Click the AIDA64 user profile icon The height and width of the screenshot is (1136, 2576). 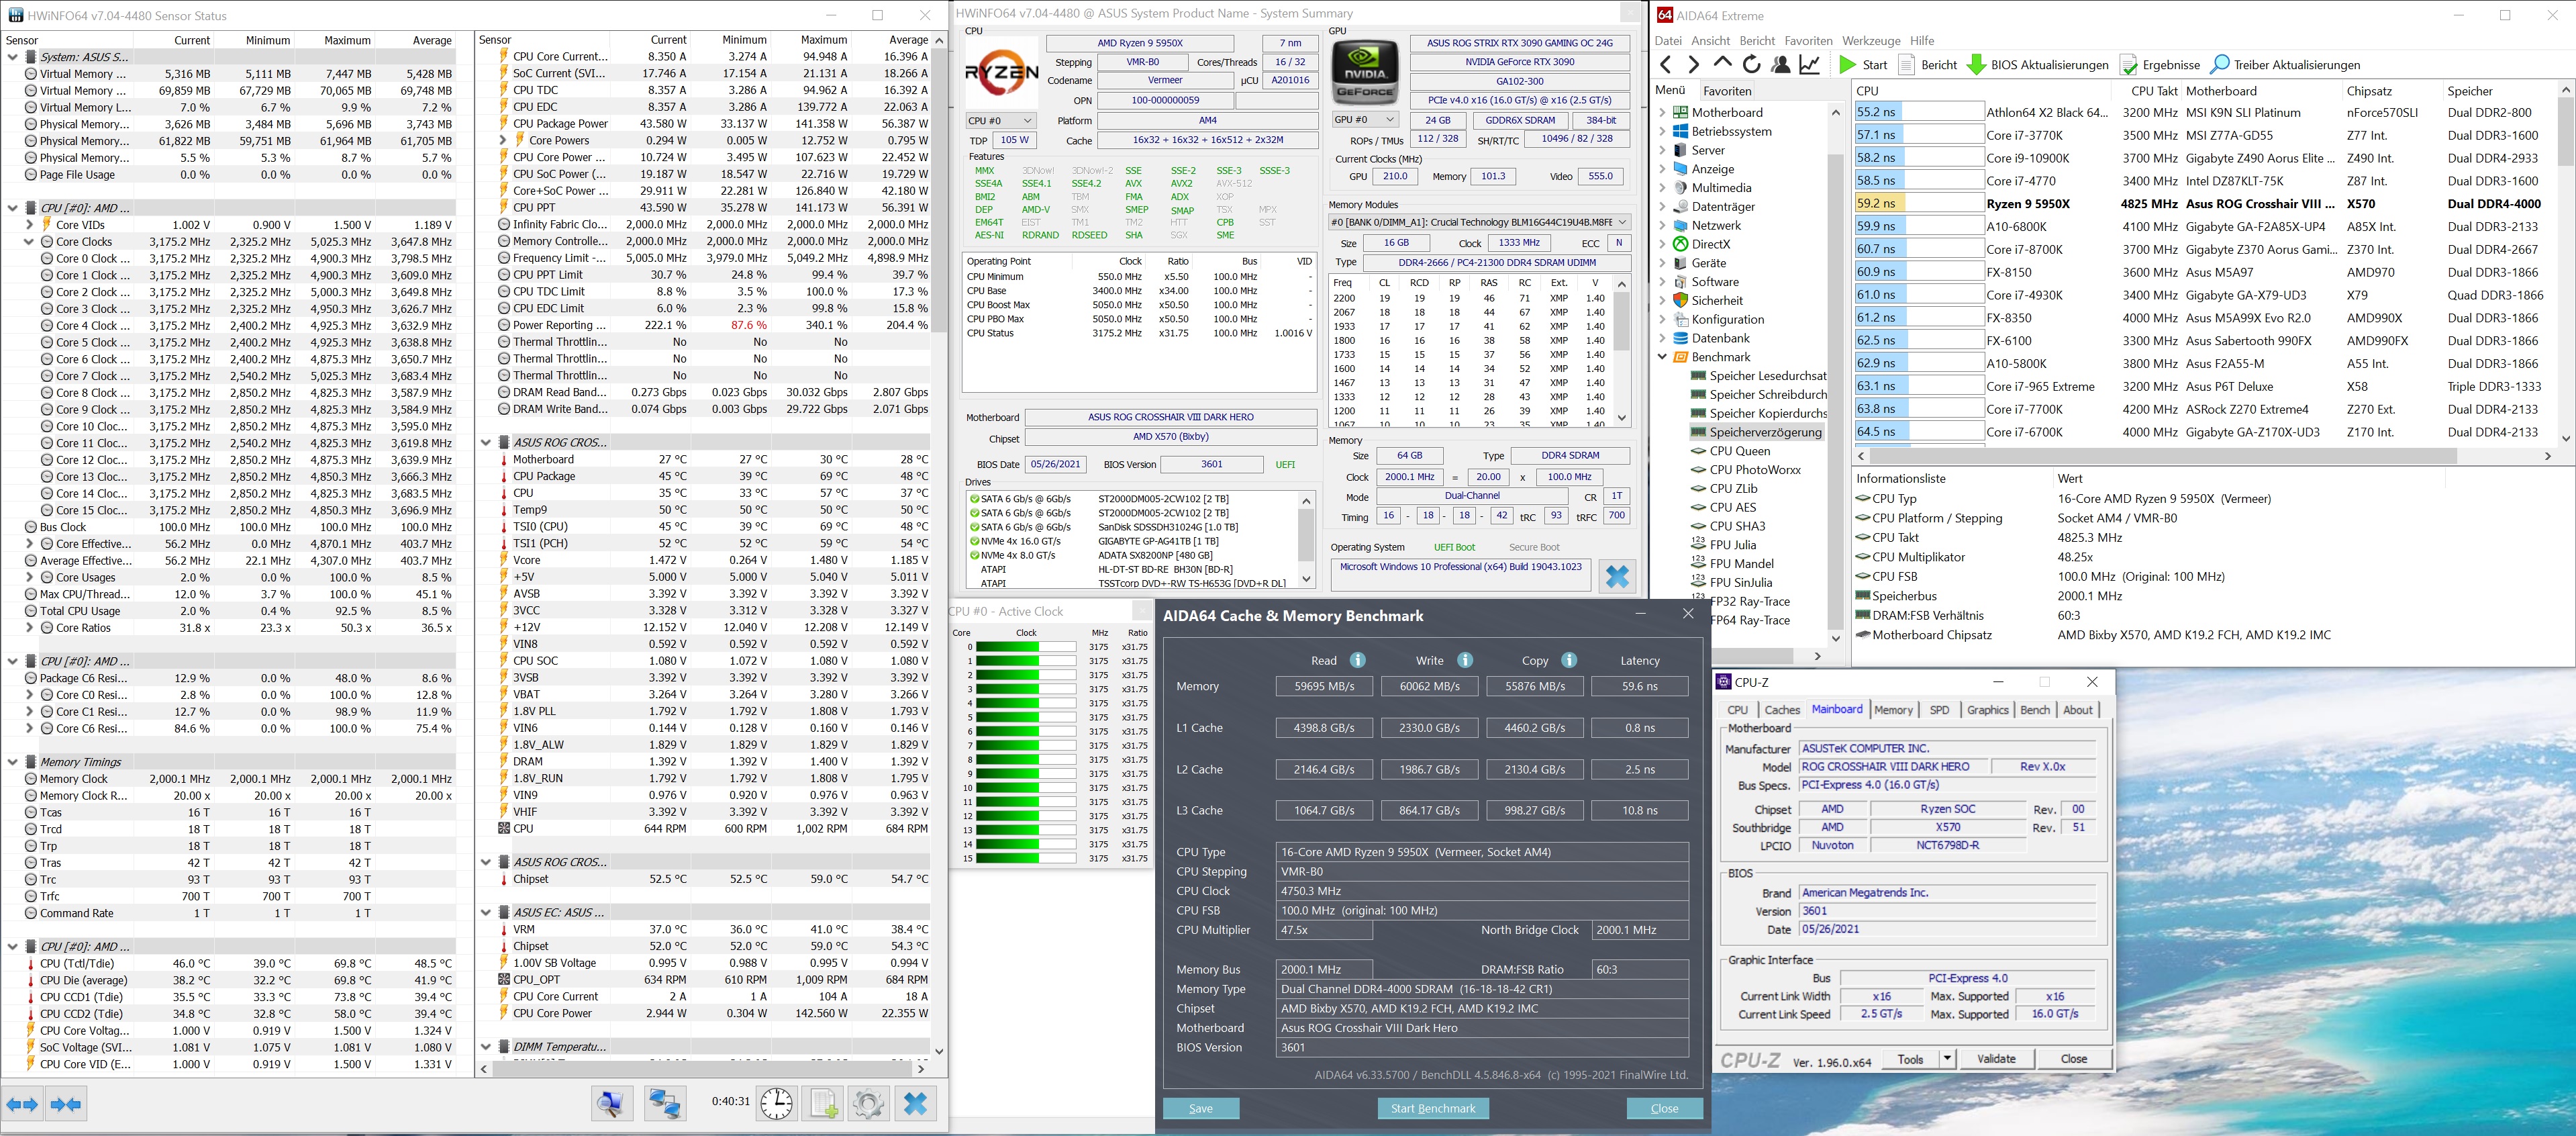click(1781, 65)
